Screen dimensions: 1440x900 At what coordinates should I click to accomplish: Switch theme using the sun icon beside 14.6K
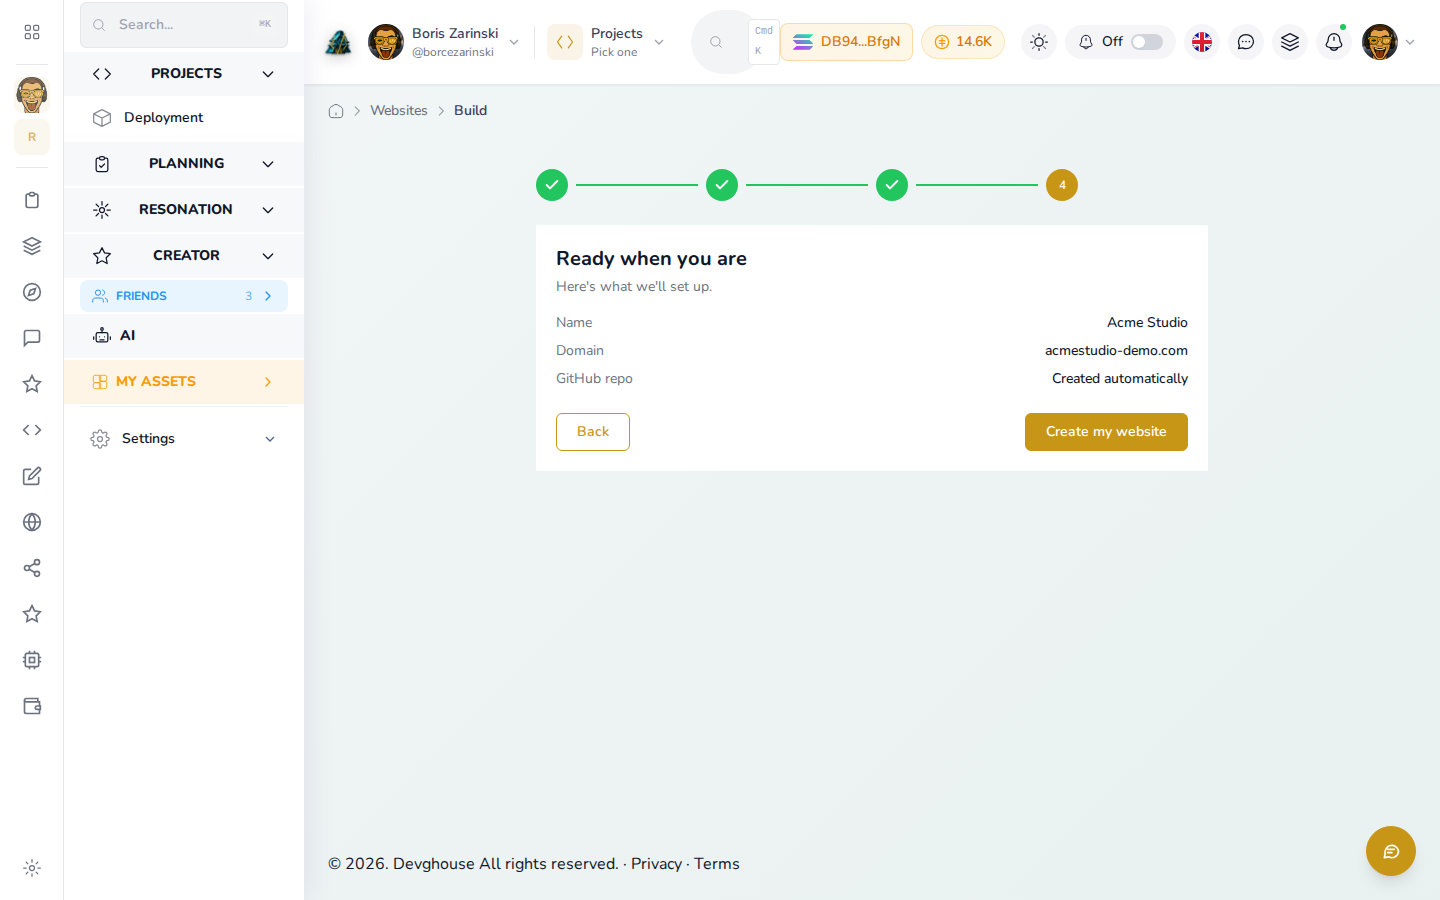(1039, 42)
